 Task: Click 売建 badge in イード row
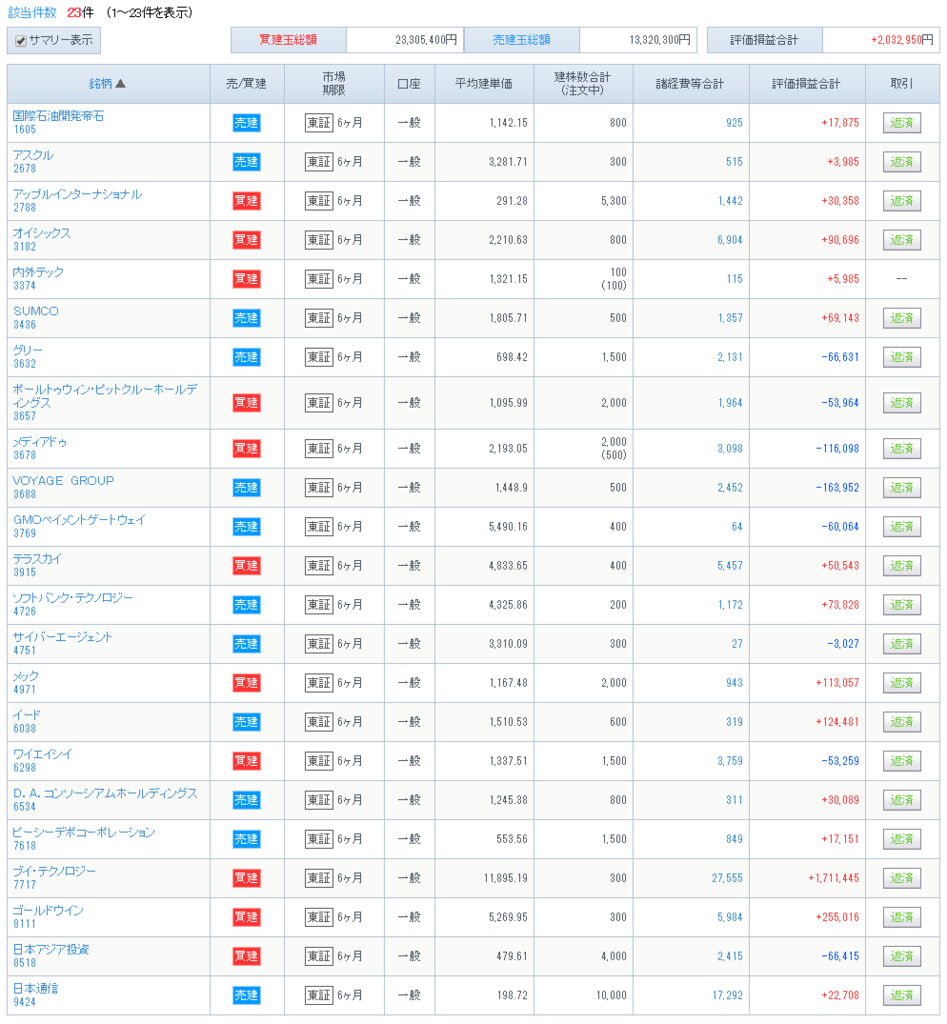click(x=246, y=722)
